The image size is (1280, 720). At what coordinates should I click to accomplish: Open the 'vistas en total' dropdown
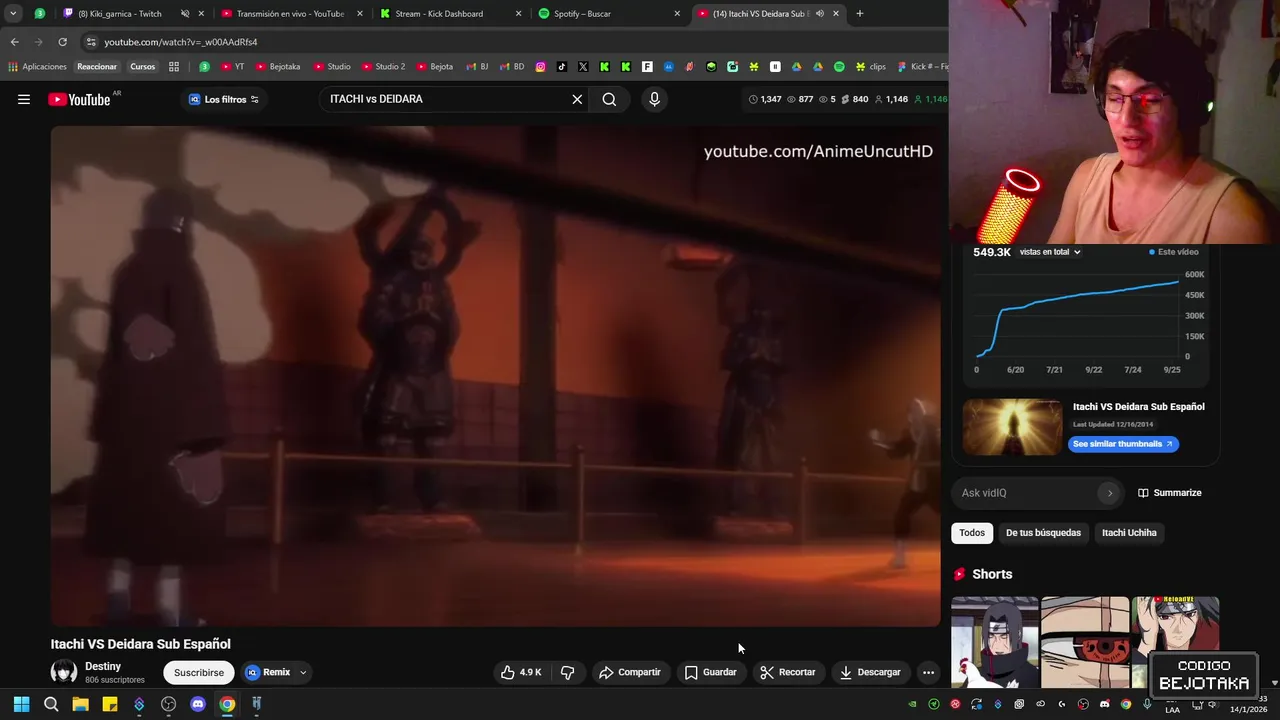pyautogui.click(x=1050, y=252)
